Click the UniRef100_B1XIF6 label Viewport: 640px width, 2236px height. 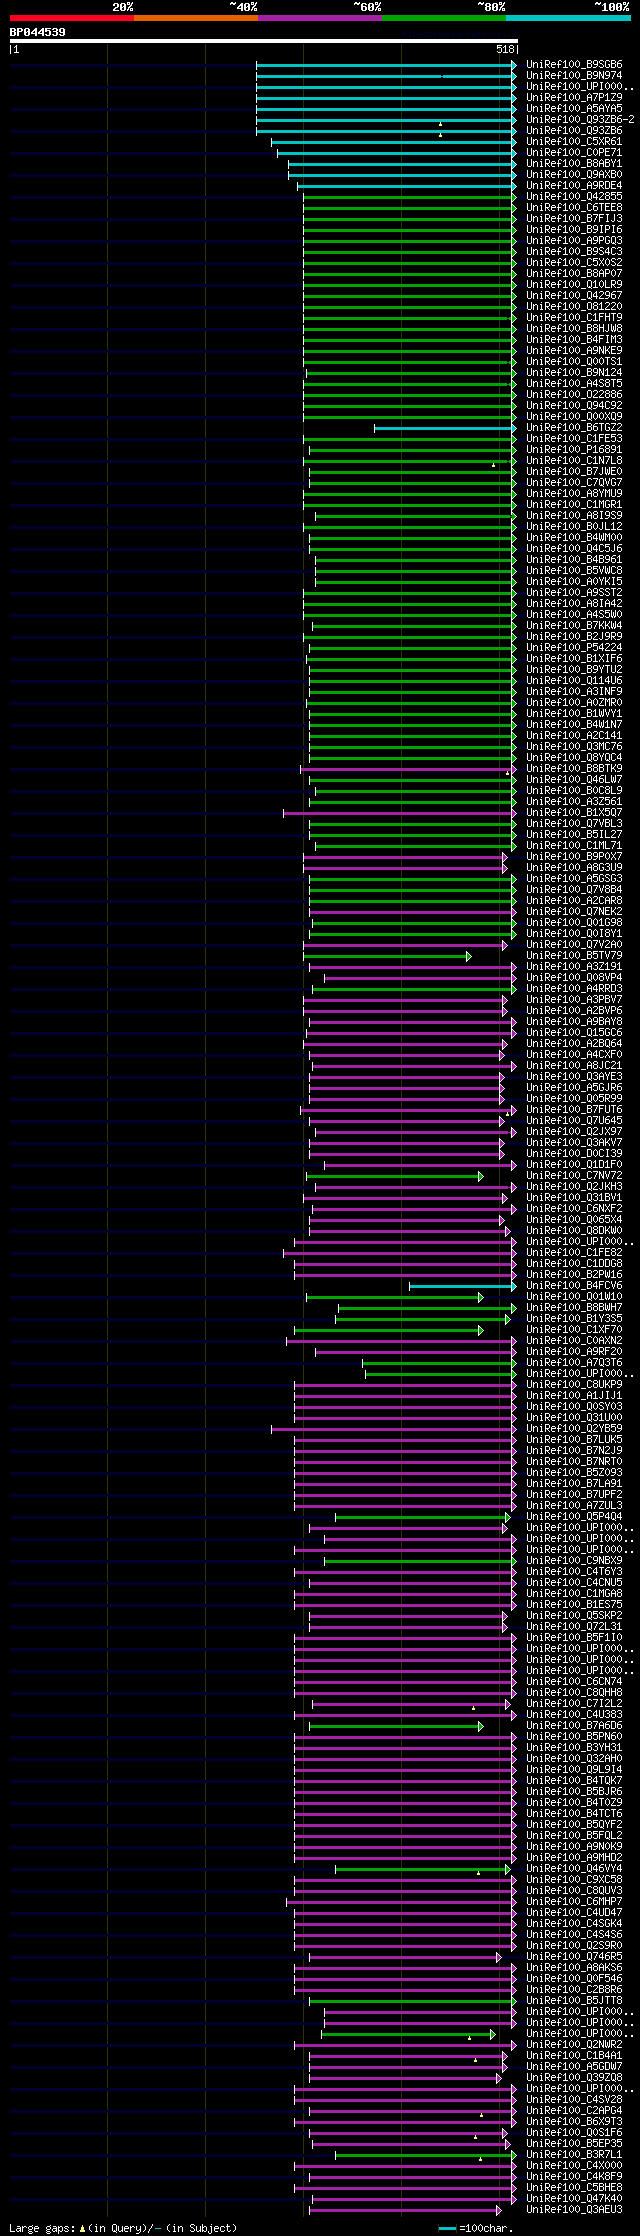574,659
